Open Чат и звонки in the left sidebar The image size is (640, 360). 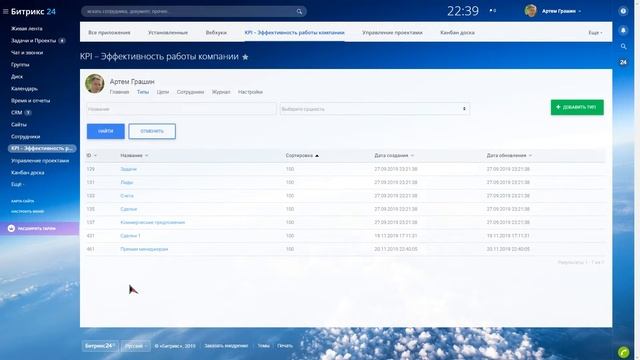27,53
